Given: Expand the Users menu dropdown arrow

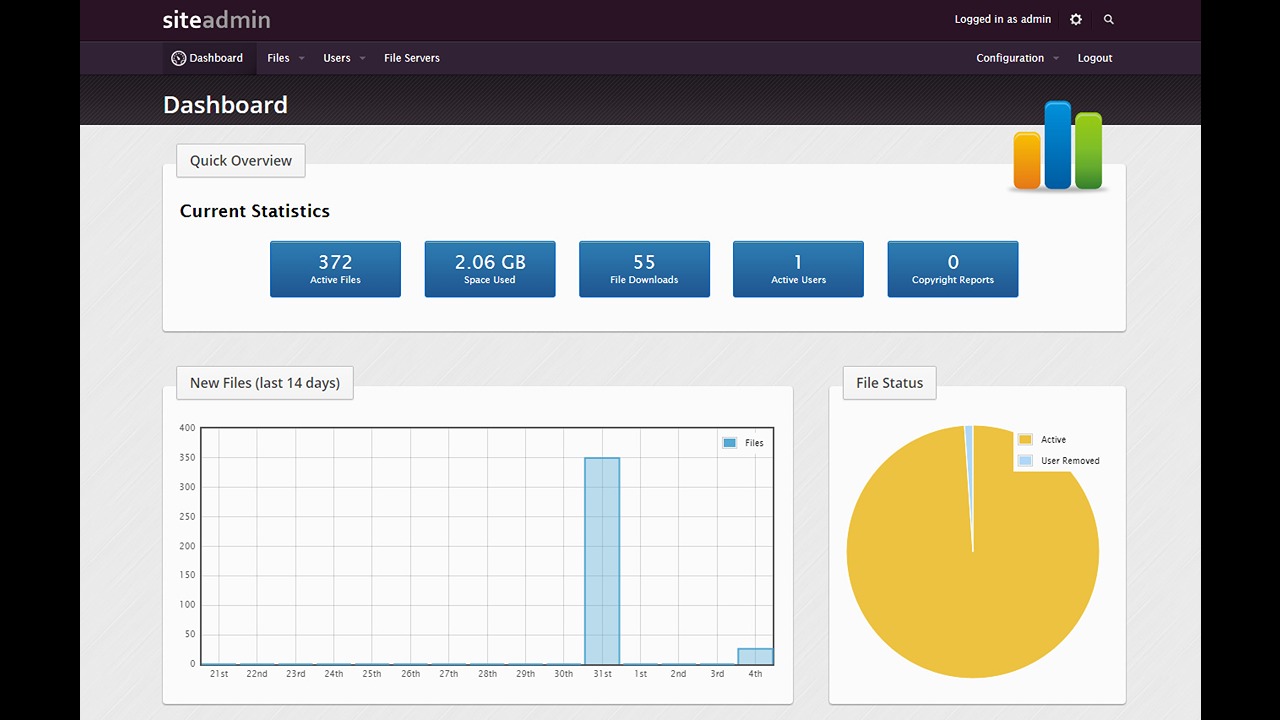Looking at the screenshot, I should (362, 59).
